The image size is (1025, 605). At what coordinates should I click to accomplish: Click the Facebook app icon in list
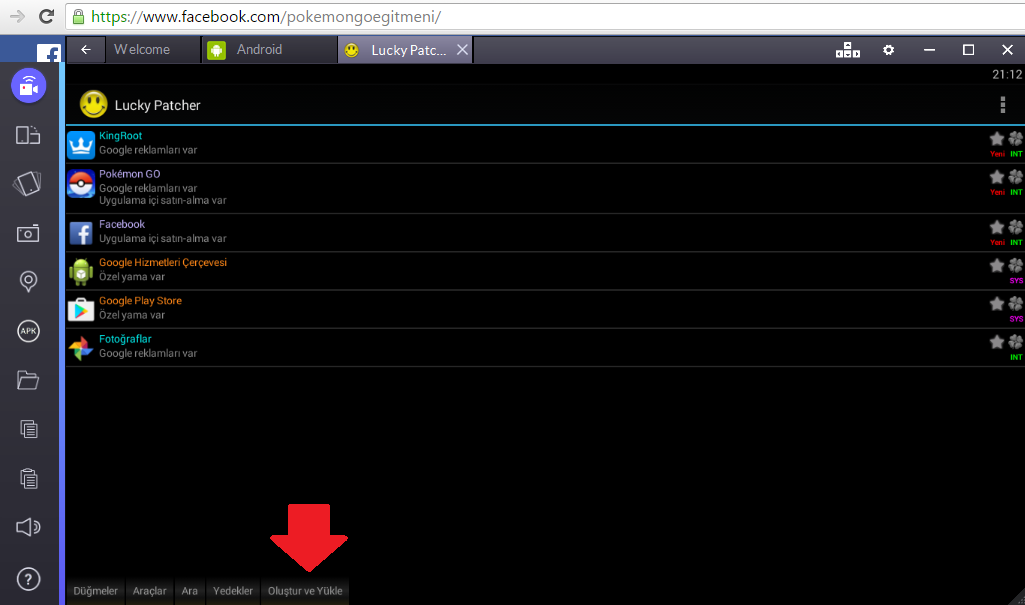point(81,233)
